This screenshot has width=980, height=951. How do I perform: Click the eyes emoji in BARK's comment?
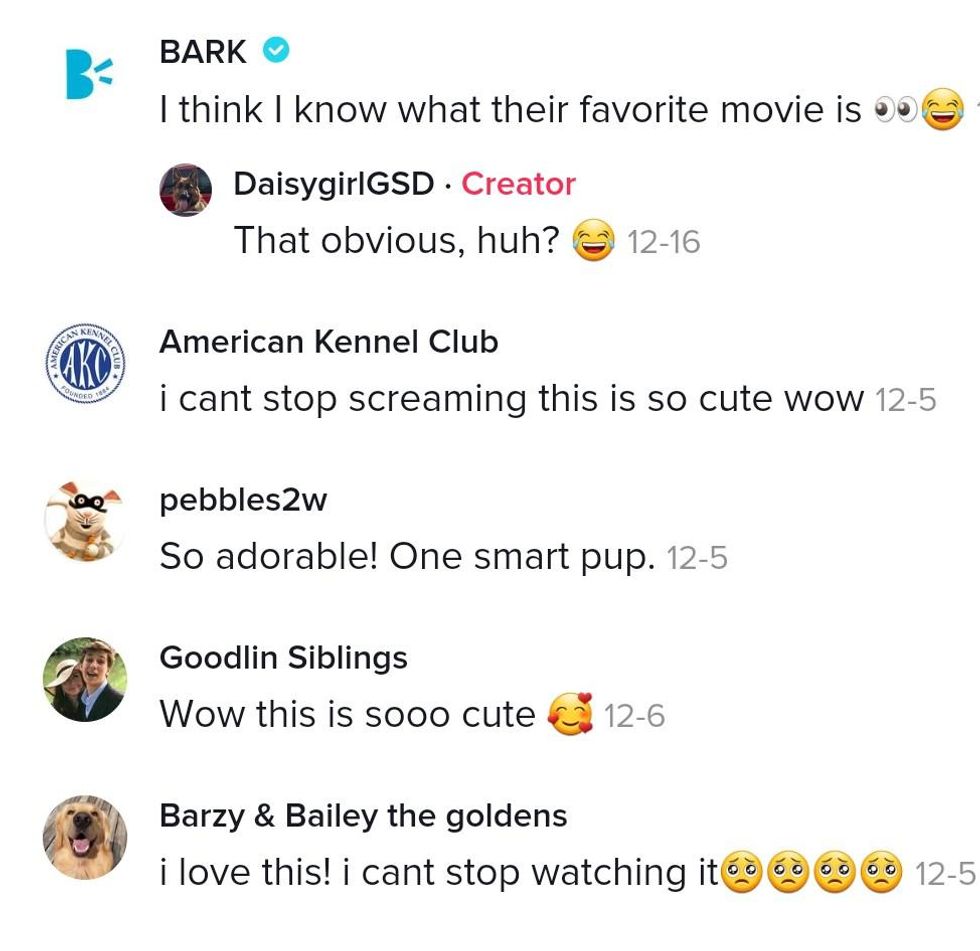[x=896, y=110]
